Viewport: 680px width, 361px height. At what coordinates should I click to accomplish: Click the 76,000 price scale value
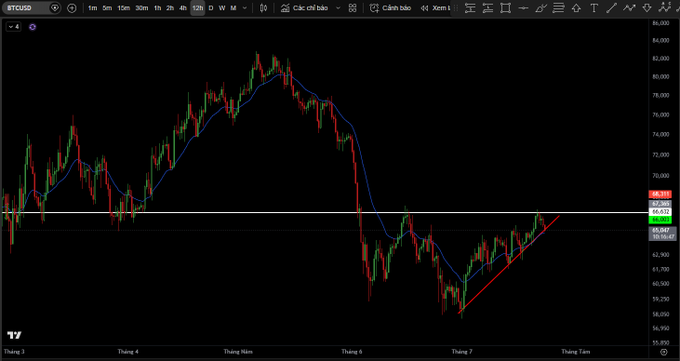pos(660,115)
